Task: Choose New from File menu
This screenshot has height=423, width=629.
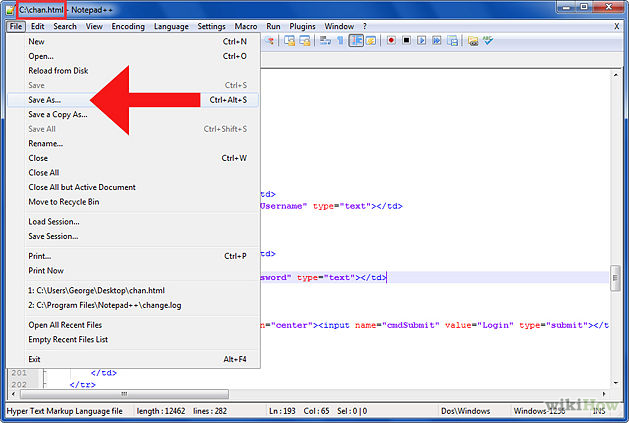Action: (x=133, y=41)
